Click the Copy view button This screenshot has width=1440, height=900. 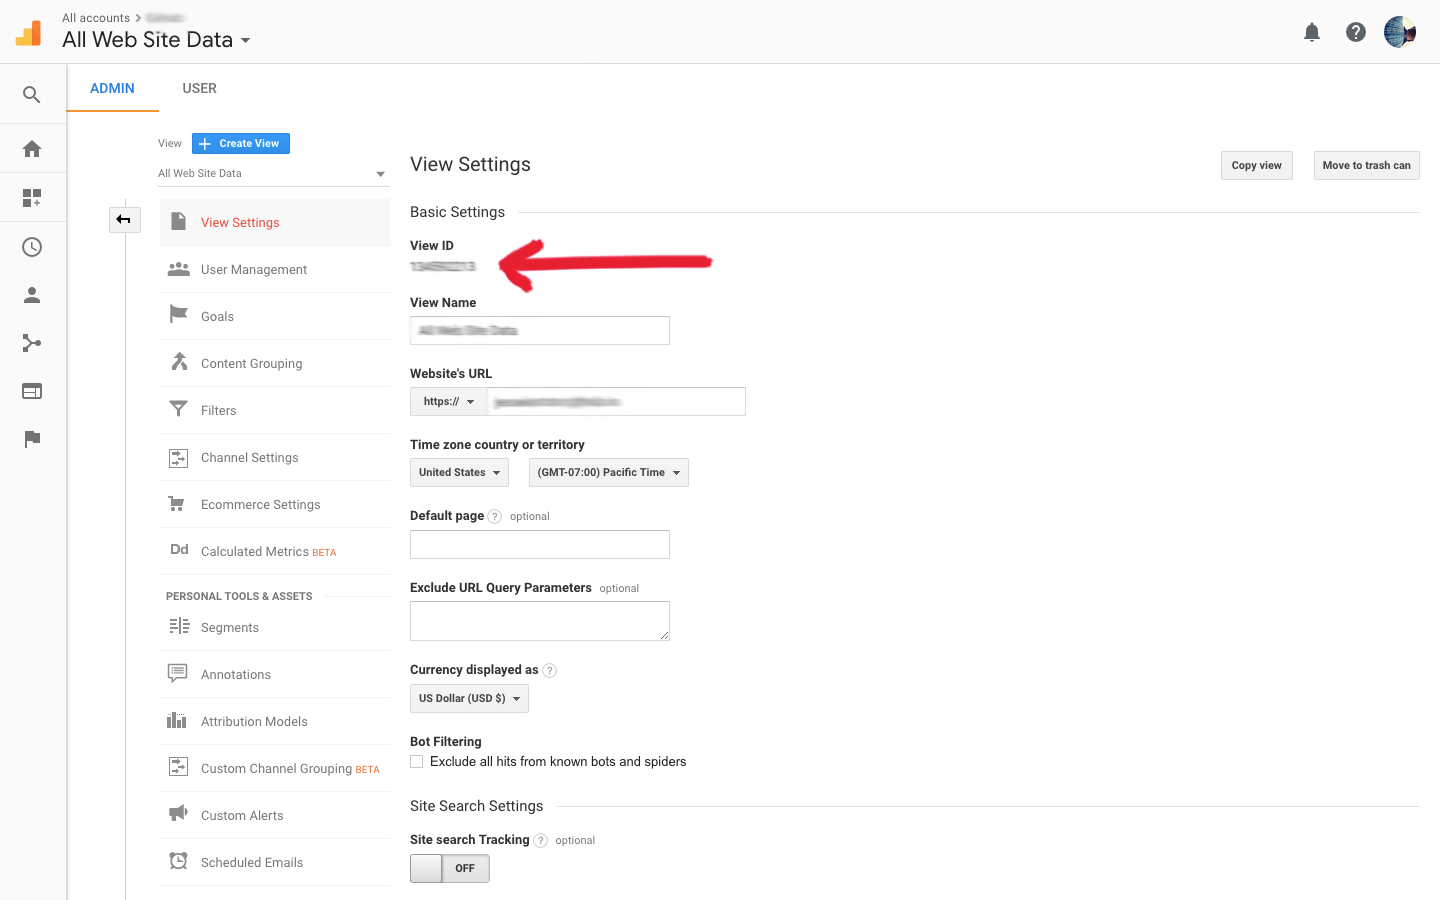(1256, 166)
